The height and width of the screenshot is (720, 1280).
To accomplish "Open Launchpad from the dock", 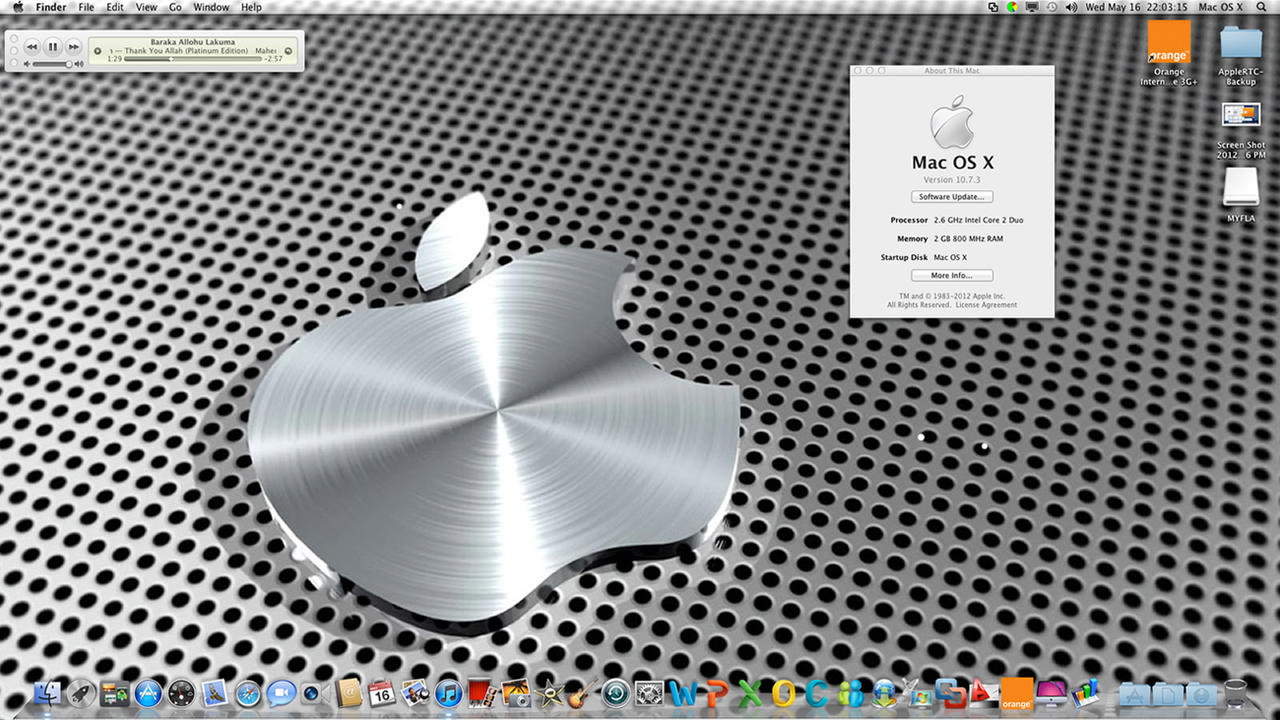I will click(82, 692).
